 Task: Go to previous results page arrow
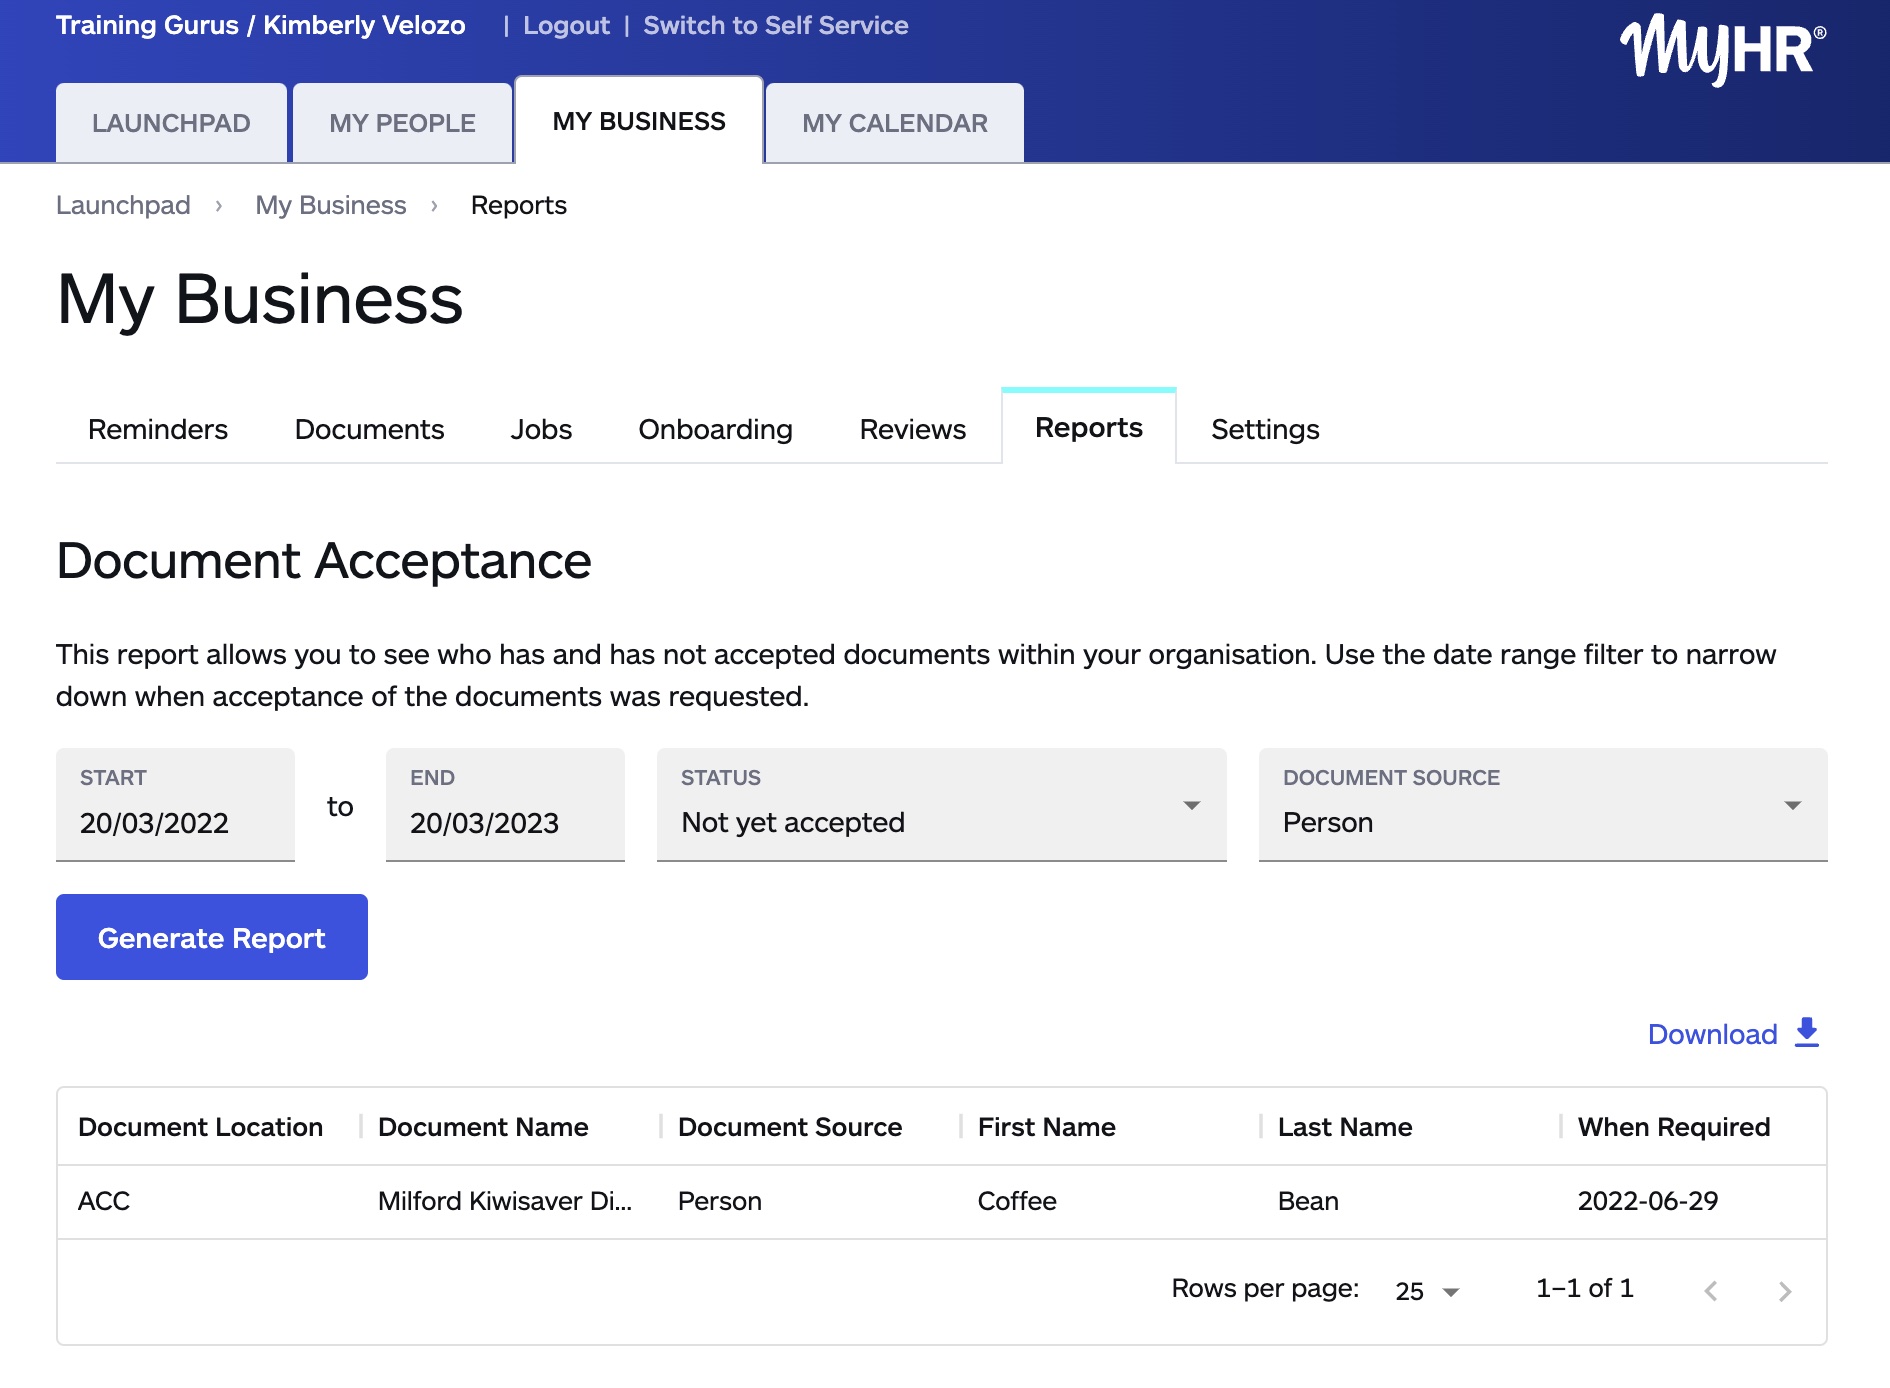(x=1711, y=1291)
